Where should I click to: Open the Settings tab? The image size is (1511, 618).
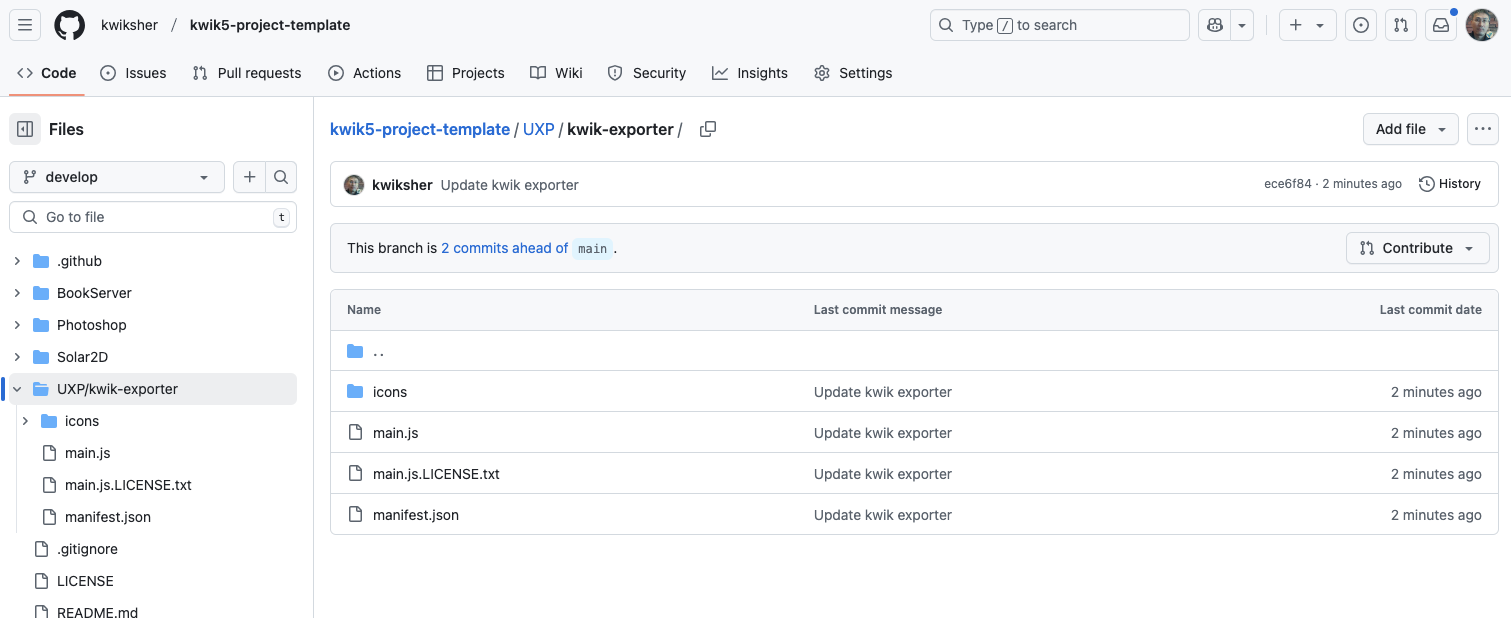pyautogui.click(x=853, y=73)
